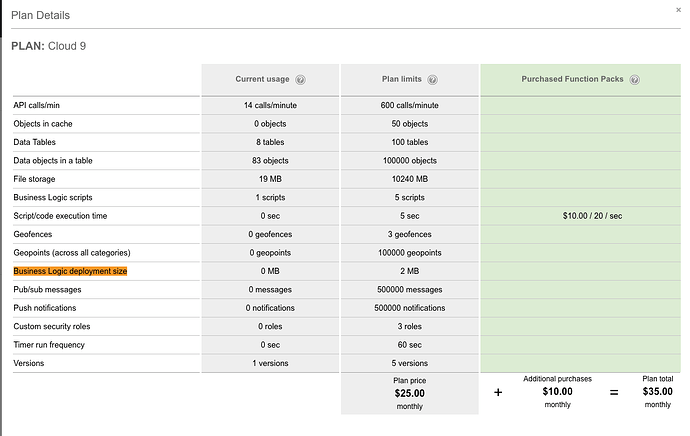The height and width of the screenshot is (436, 690).
Task: Click the $25.00 monthly plan price
Action: pyautogui.click(x=409, y=393)
